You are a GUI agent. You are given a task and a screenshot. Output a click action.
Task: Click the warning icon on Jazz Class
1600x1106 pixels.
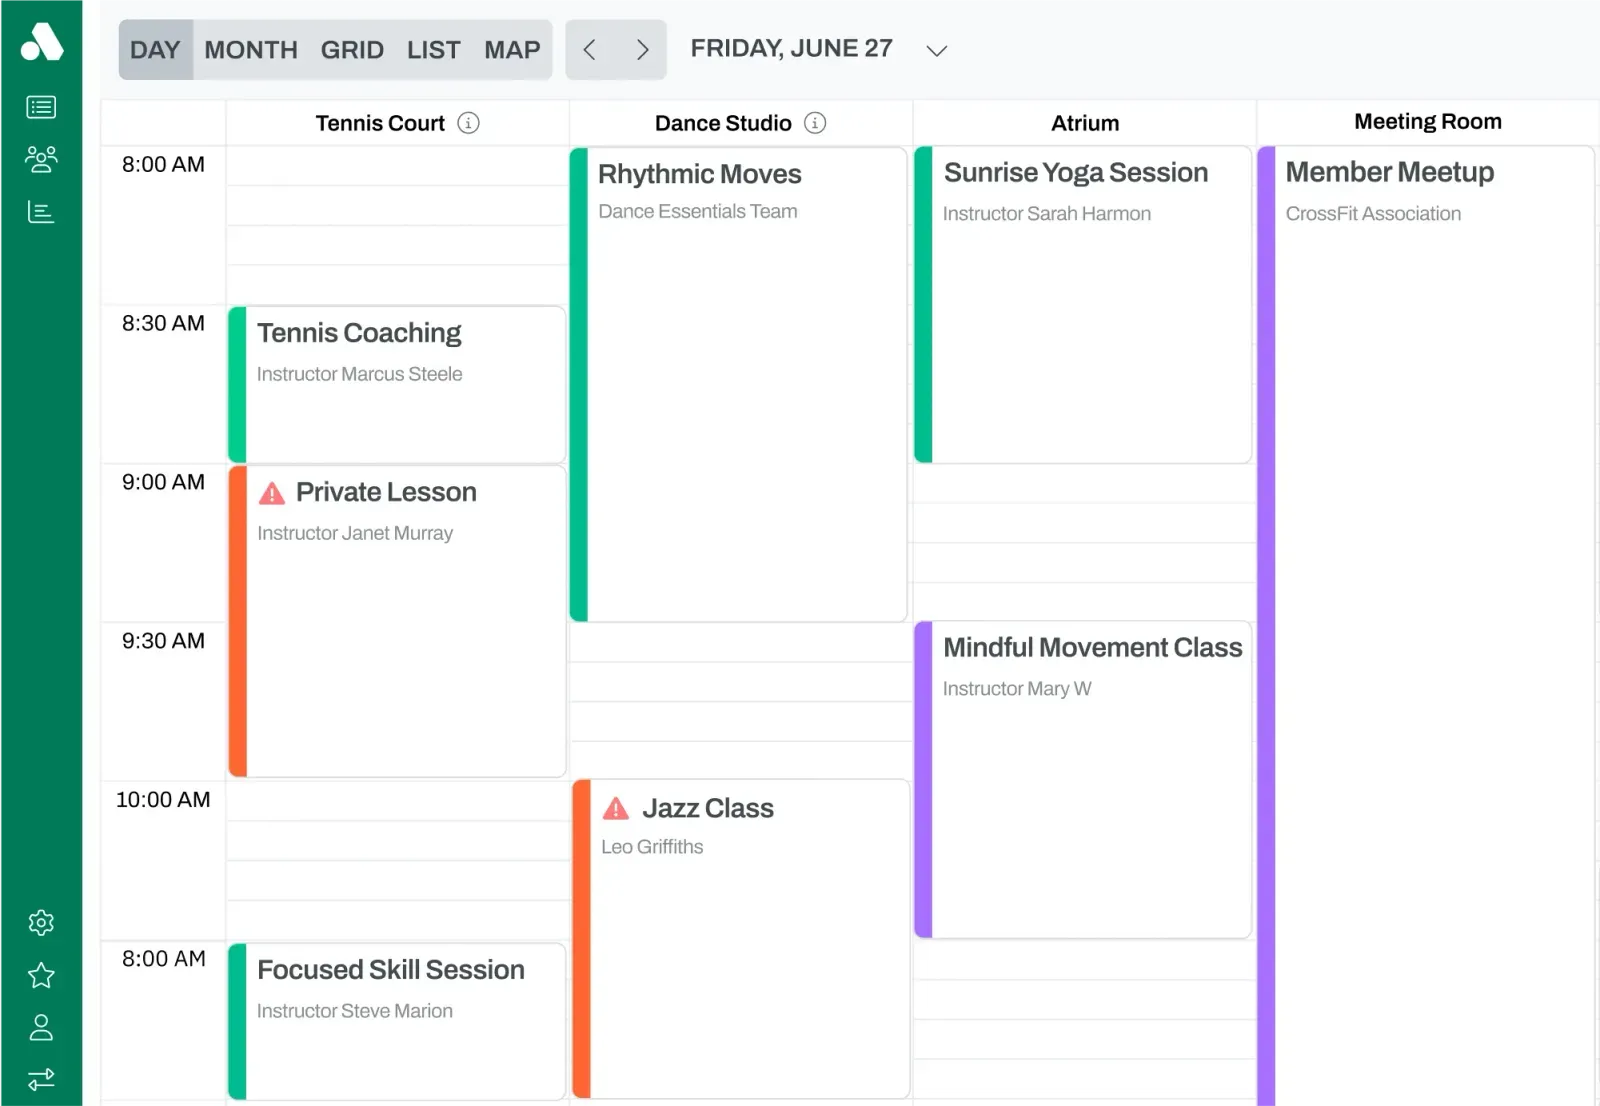click(x=616, y=808)
